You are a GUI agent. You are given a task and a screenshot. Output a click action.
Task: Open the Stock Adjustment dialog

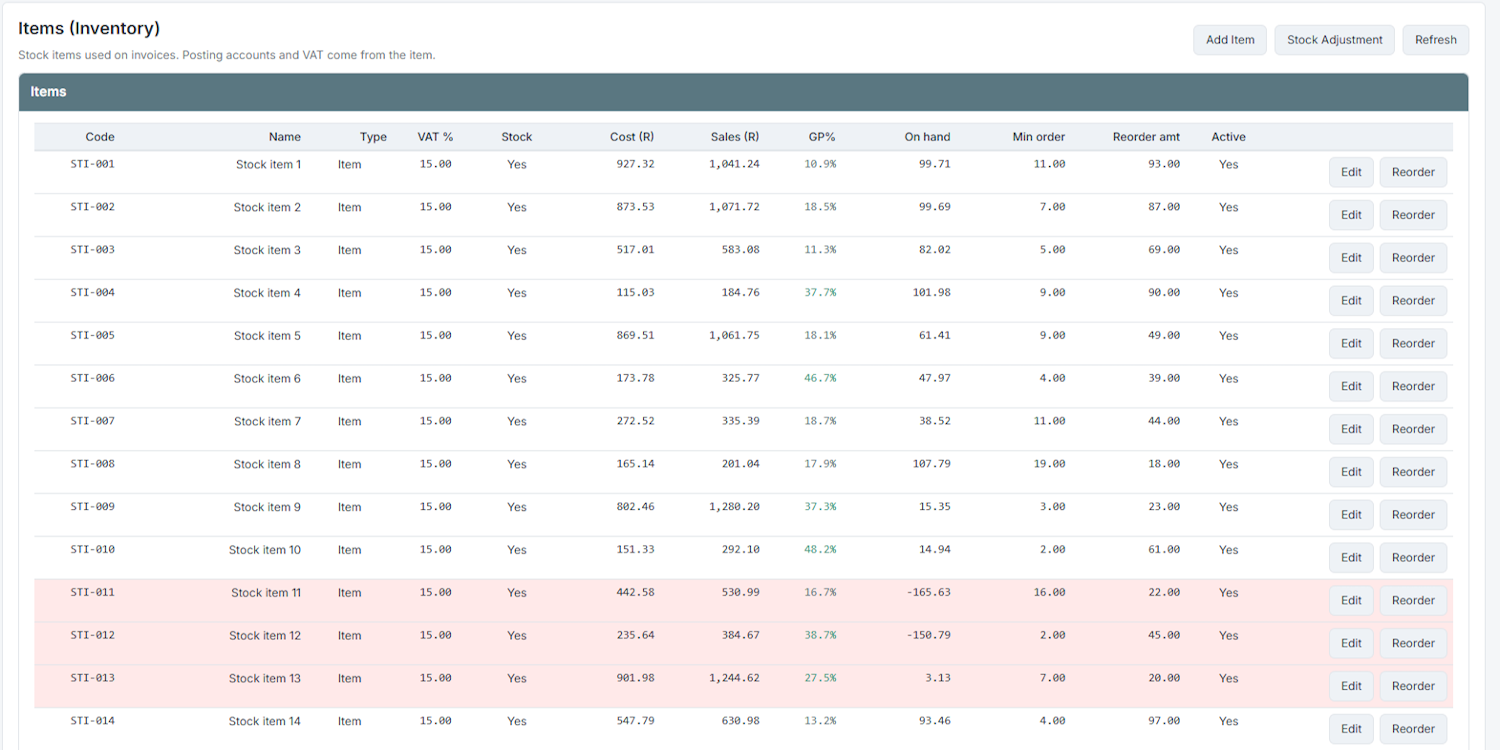1334,40
